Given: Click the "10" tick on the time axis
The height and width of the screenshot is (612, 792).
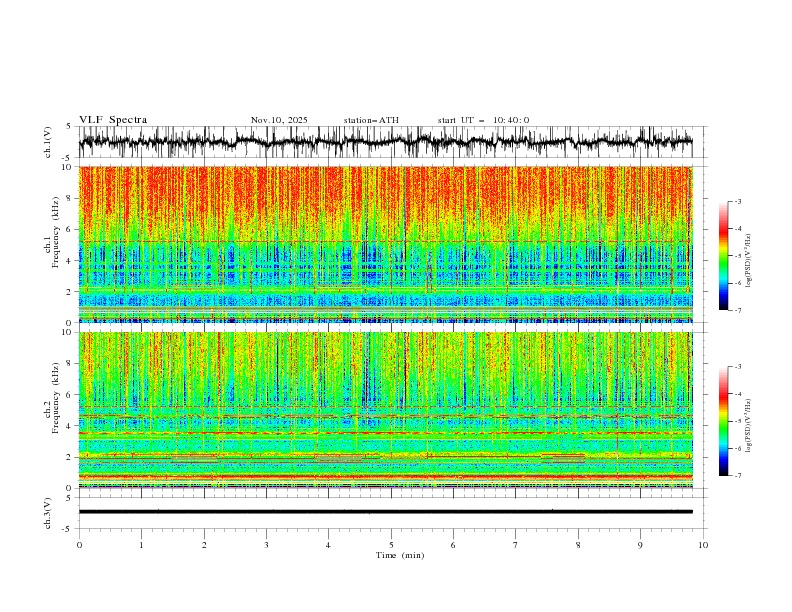Looking at the screenshot, I should point(703,545).
